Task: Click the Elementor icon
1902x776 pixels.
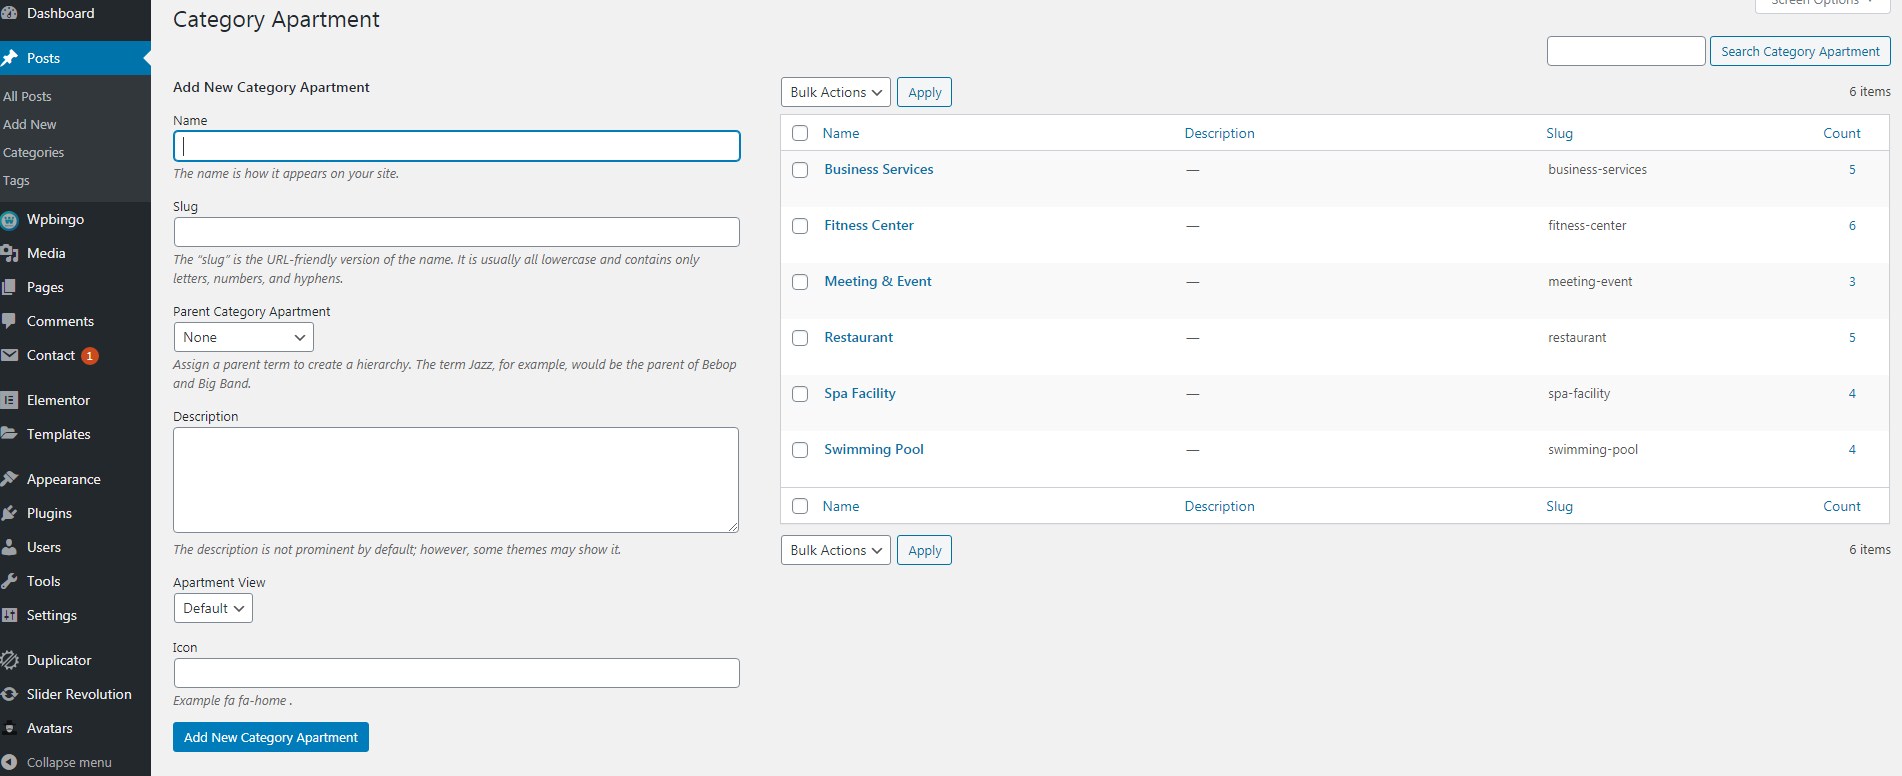Action: 9,400
